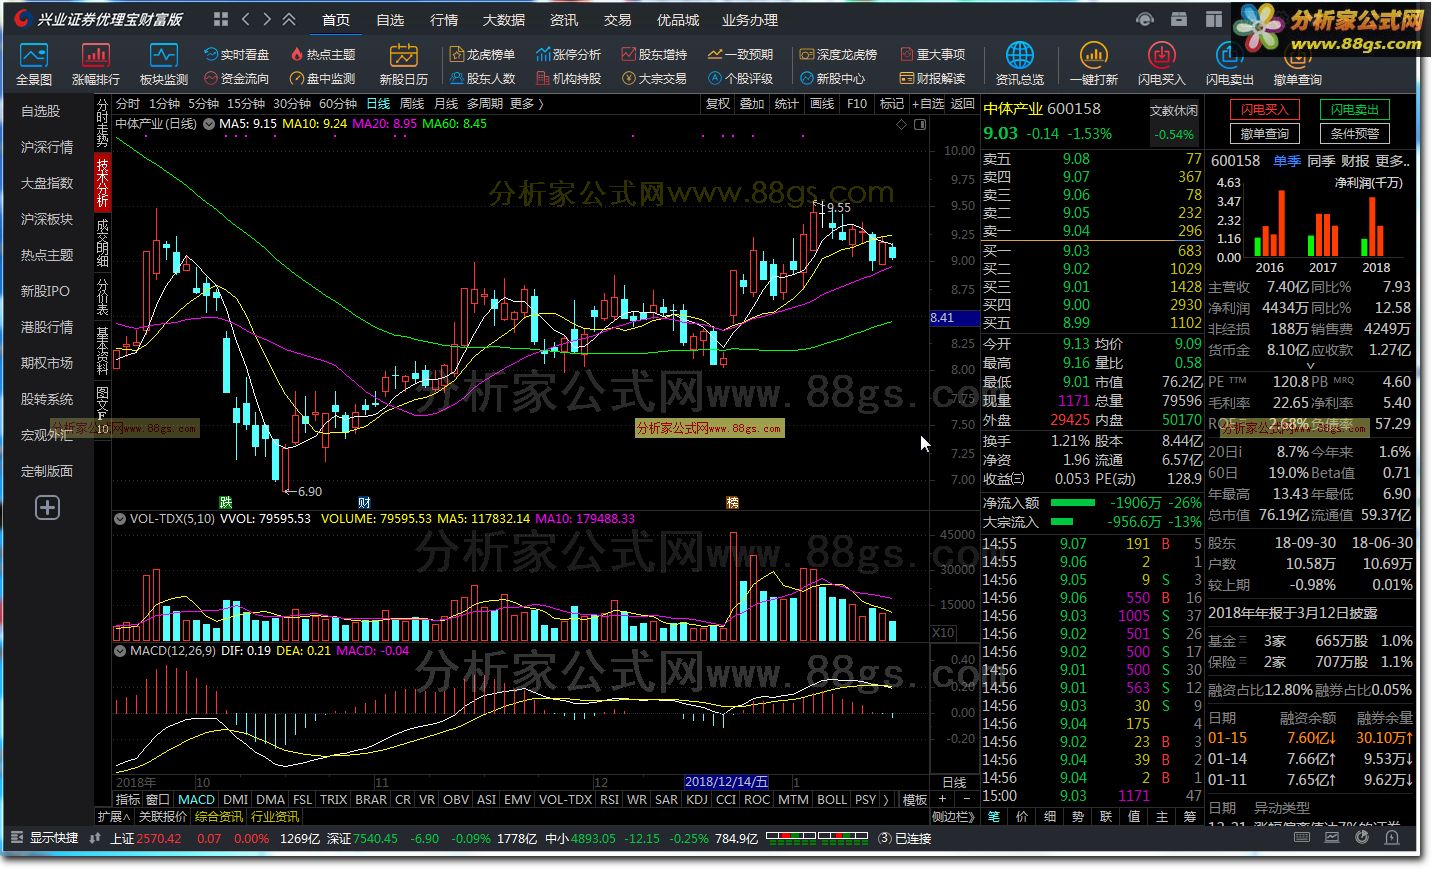
Task: Click the grid layout icon in title bar
Action: (x=221, y=19)
